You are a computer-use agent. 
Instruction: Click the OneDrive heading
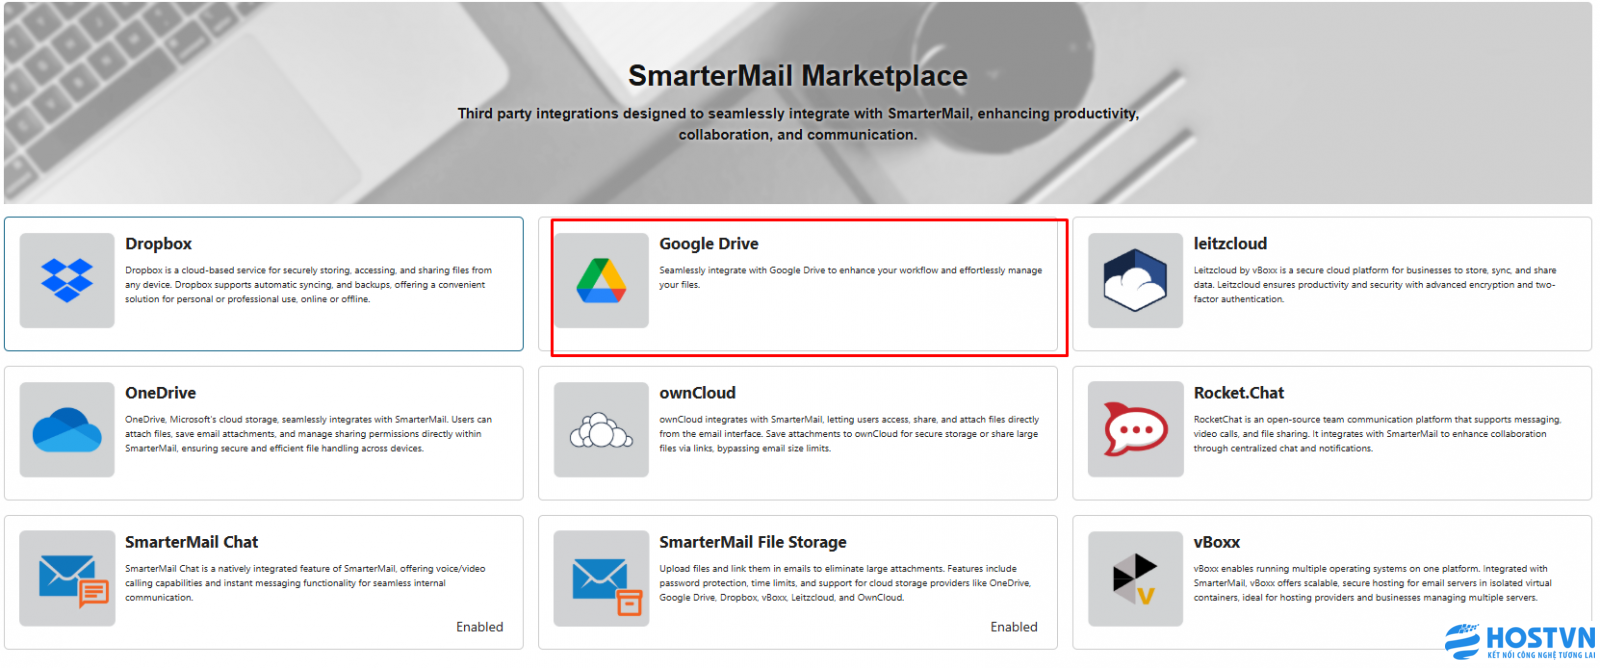click(x=160, y=393)
